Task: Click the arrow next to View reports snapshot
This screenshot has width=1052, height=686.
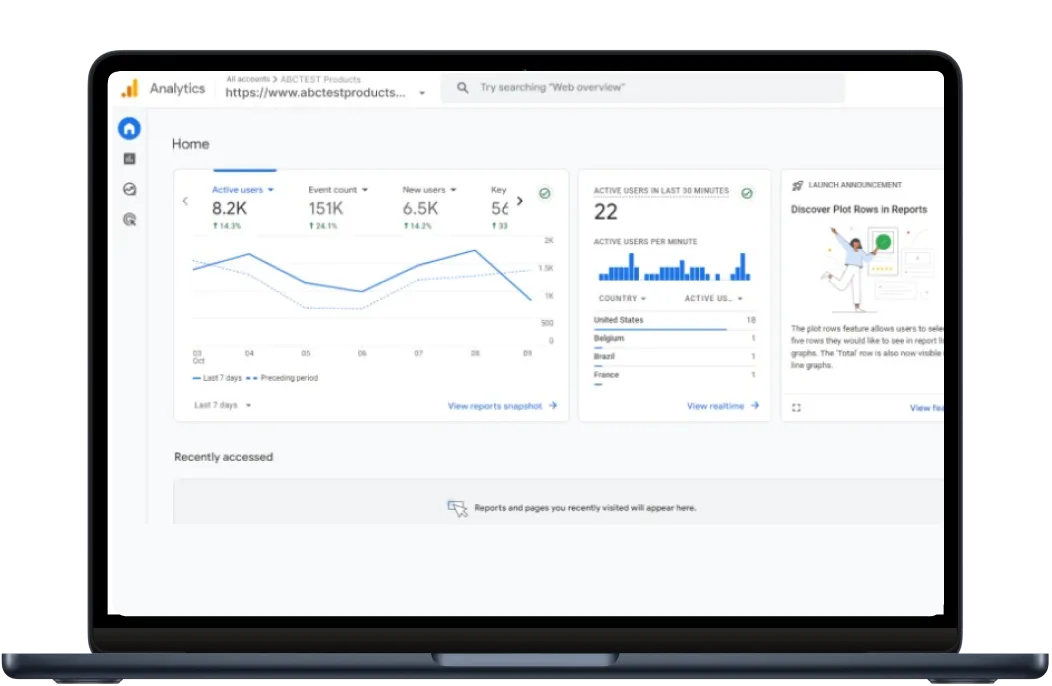Action: 553,405
